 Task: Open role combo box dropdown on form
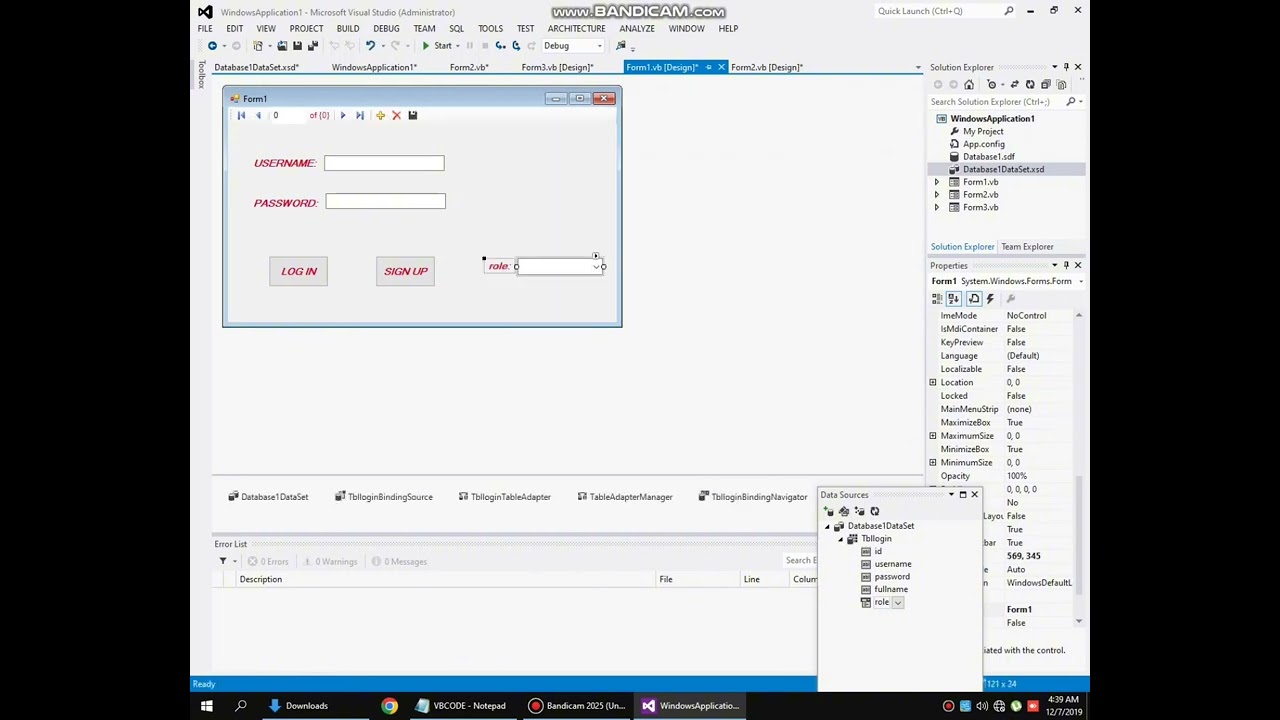596,266
